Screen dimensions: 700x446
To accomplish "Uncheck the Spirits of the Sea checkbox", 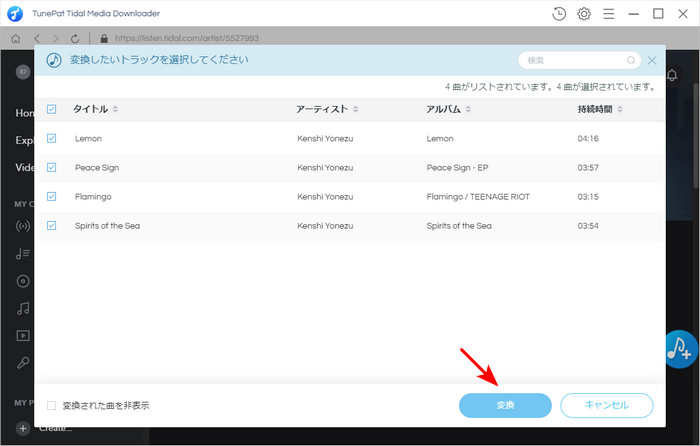I will tap(51, 225).
